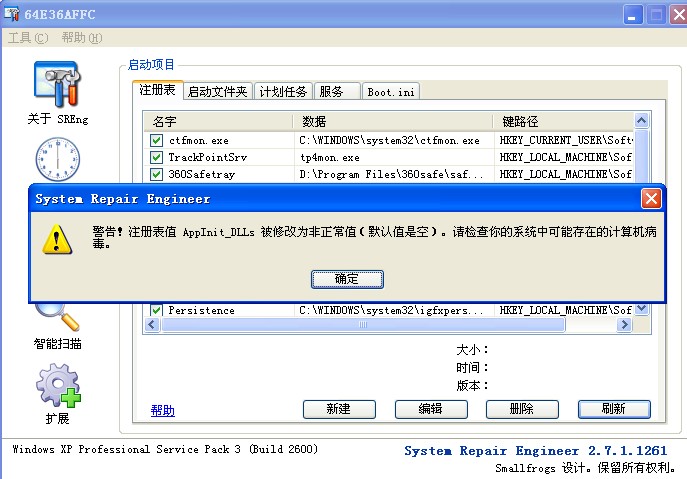Screen dimensions: 687x479
Task: Open the 智能扫描 magnifier icon
Action: (60, 317)
